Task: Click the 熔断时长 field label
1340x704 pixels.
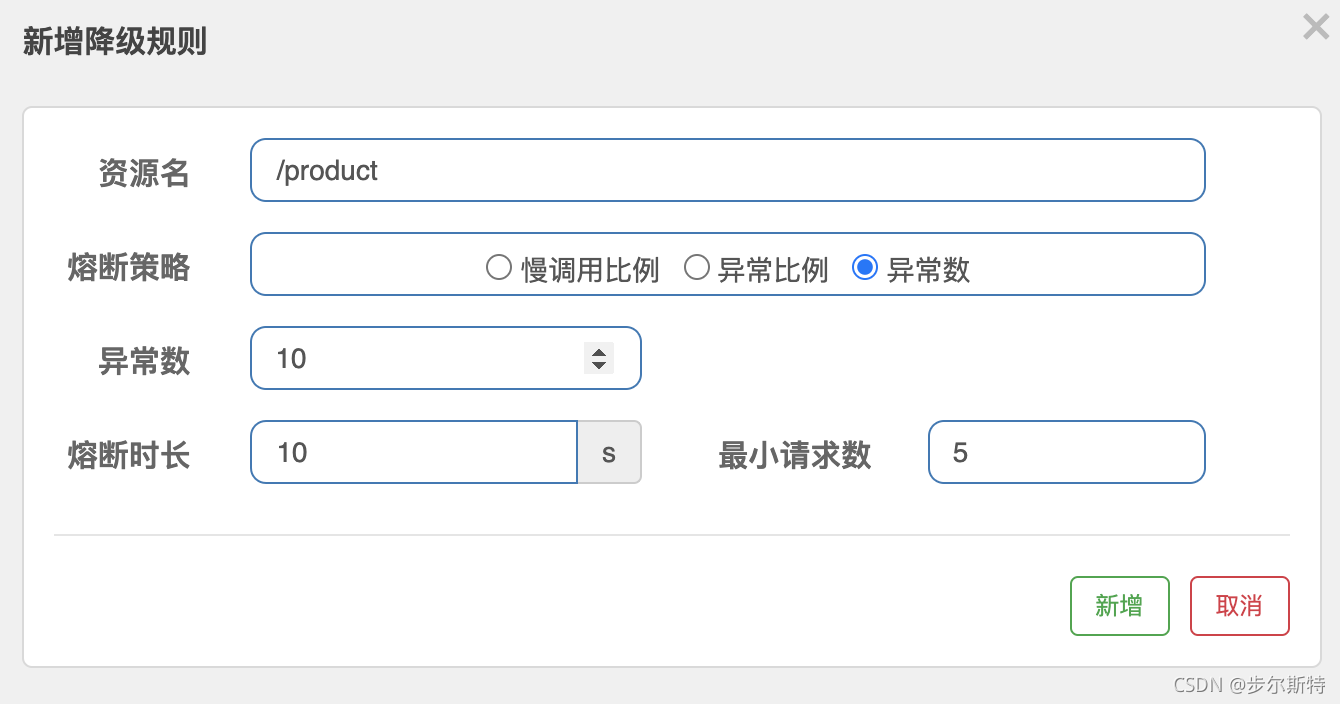Action: (129, 455)
